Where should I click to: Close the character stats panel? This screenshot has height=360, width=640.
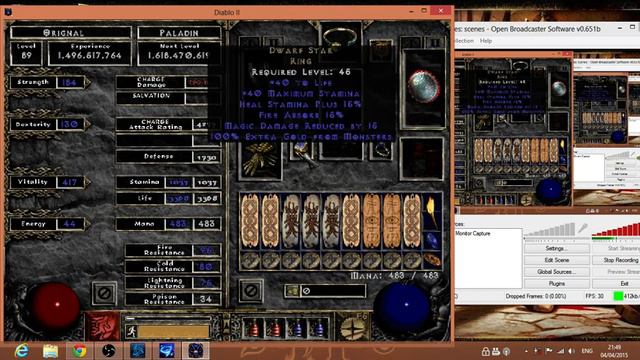[x=104, y=292]
